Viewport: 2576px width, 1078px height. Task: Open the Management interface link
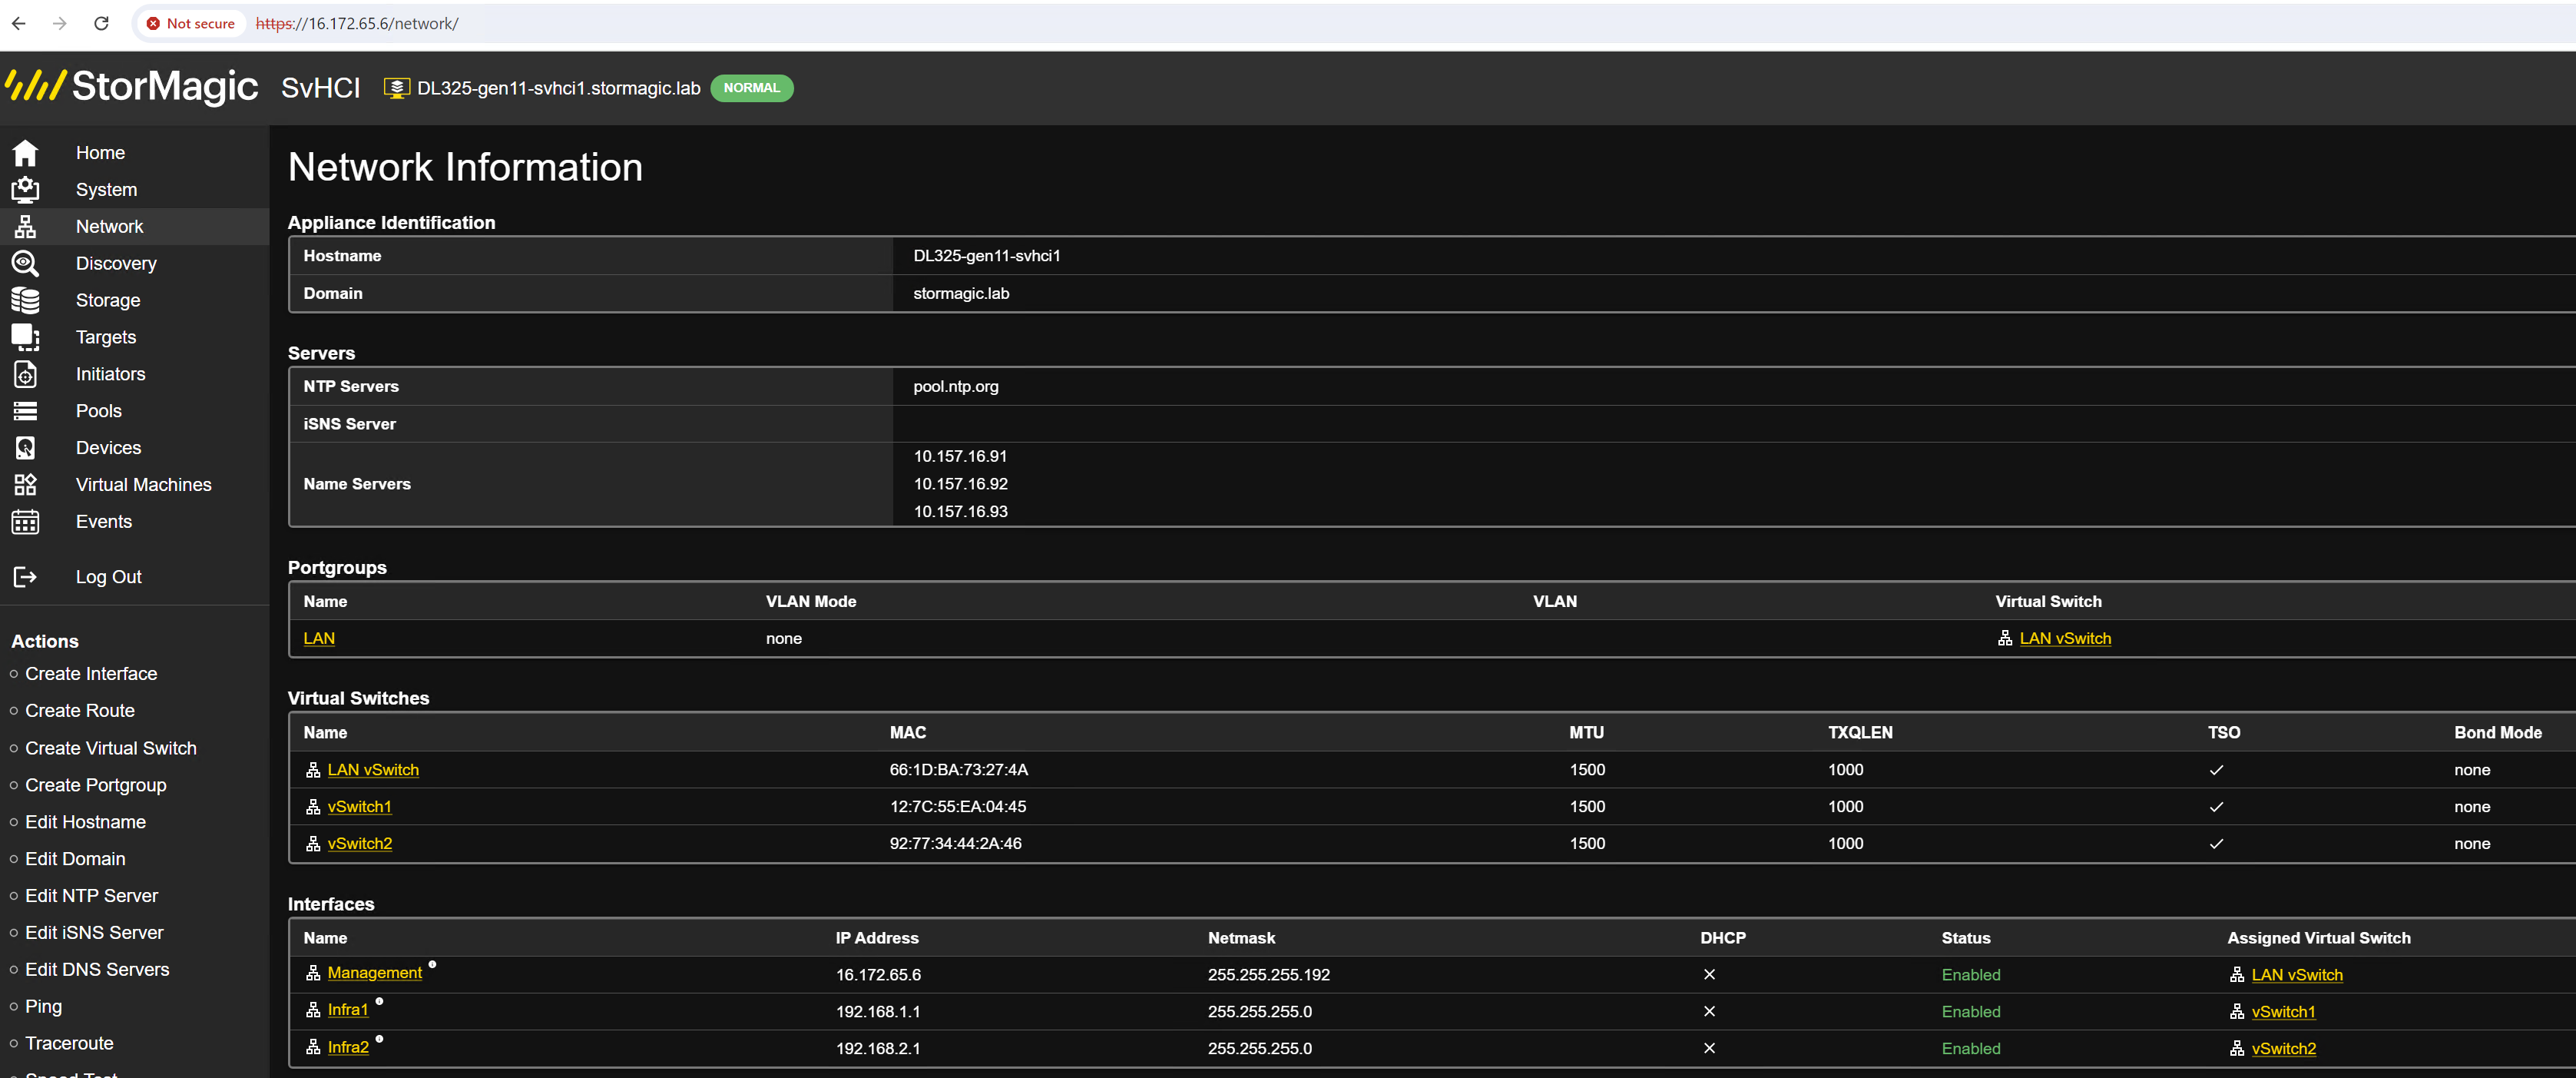point(375,973)
